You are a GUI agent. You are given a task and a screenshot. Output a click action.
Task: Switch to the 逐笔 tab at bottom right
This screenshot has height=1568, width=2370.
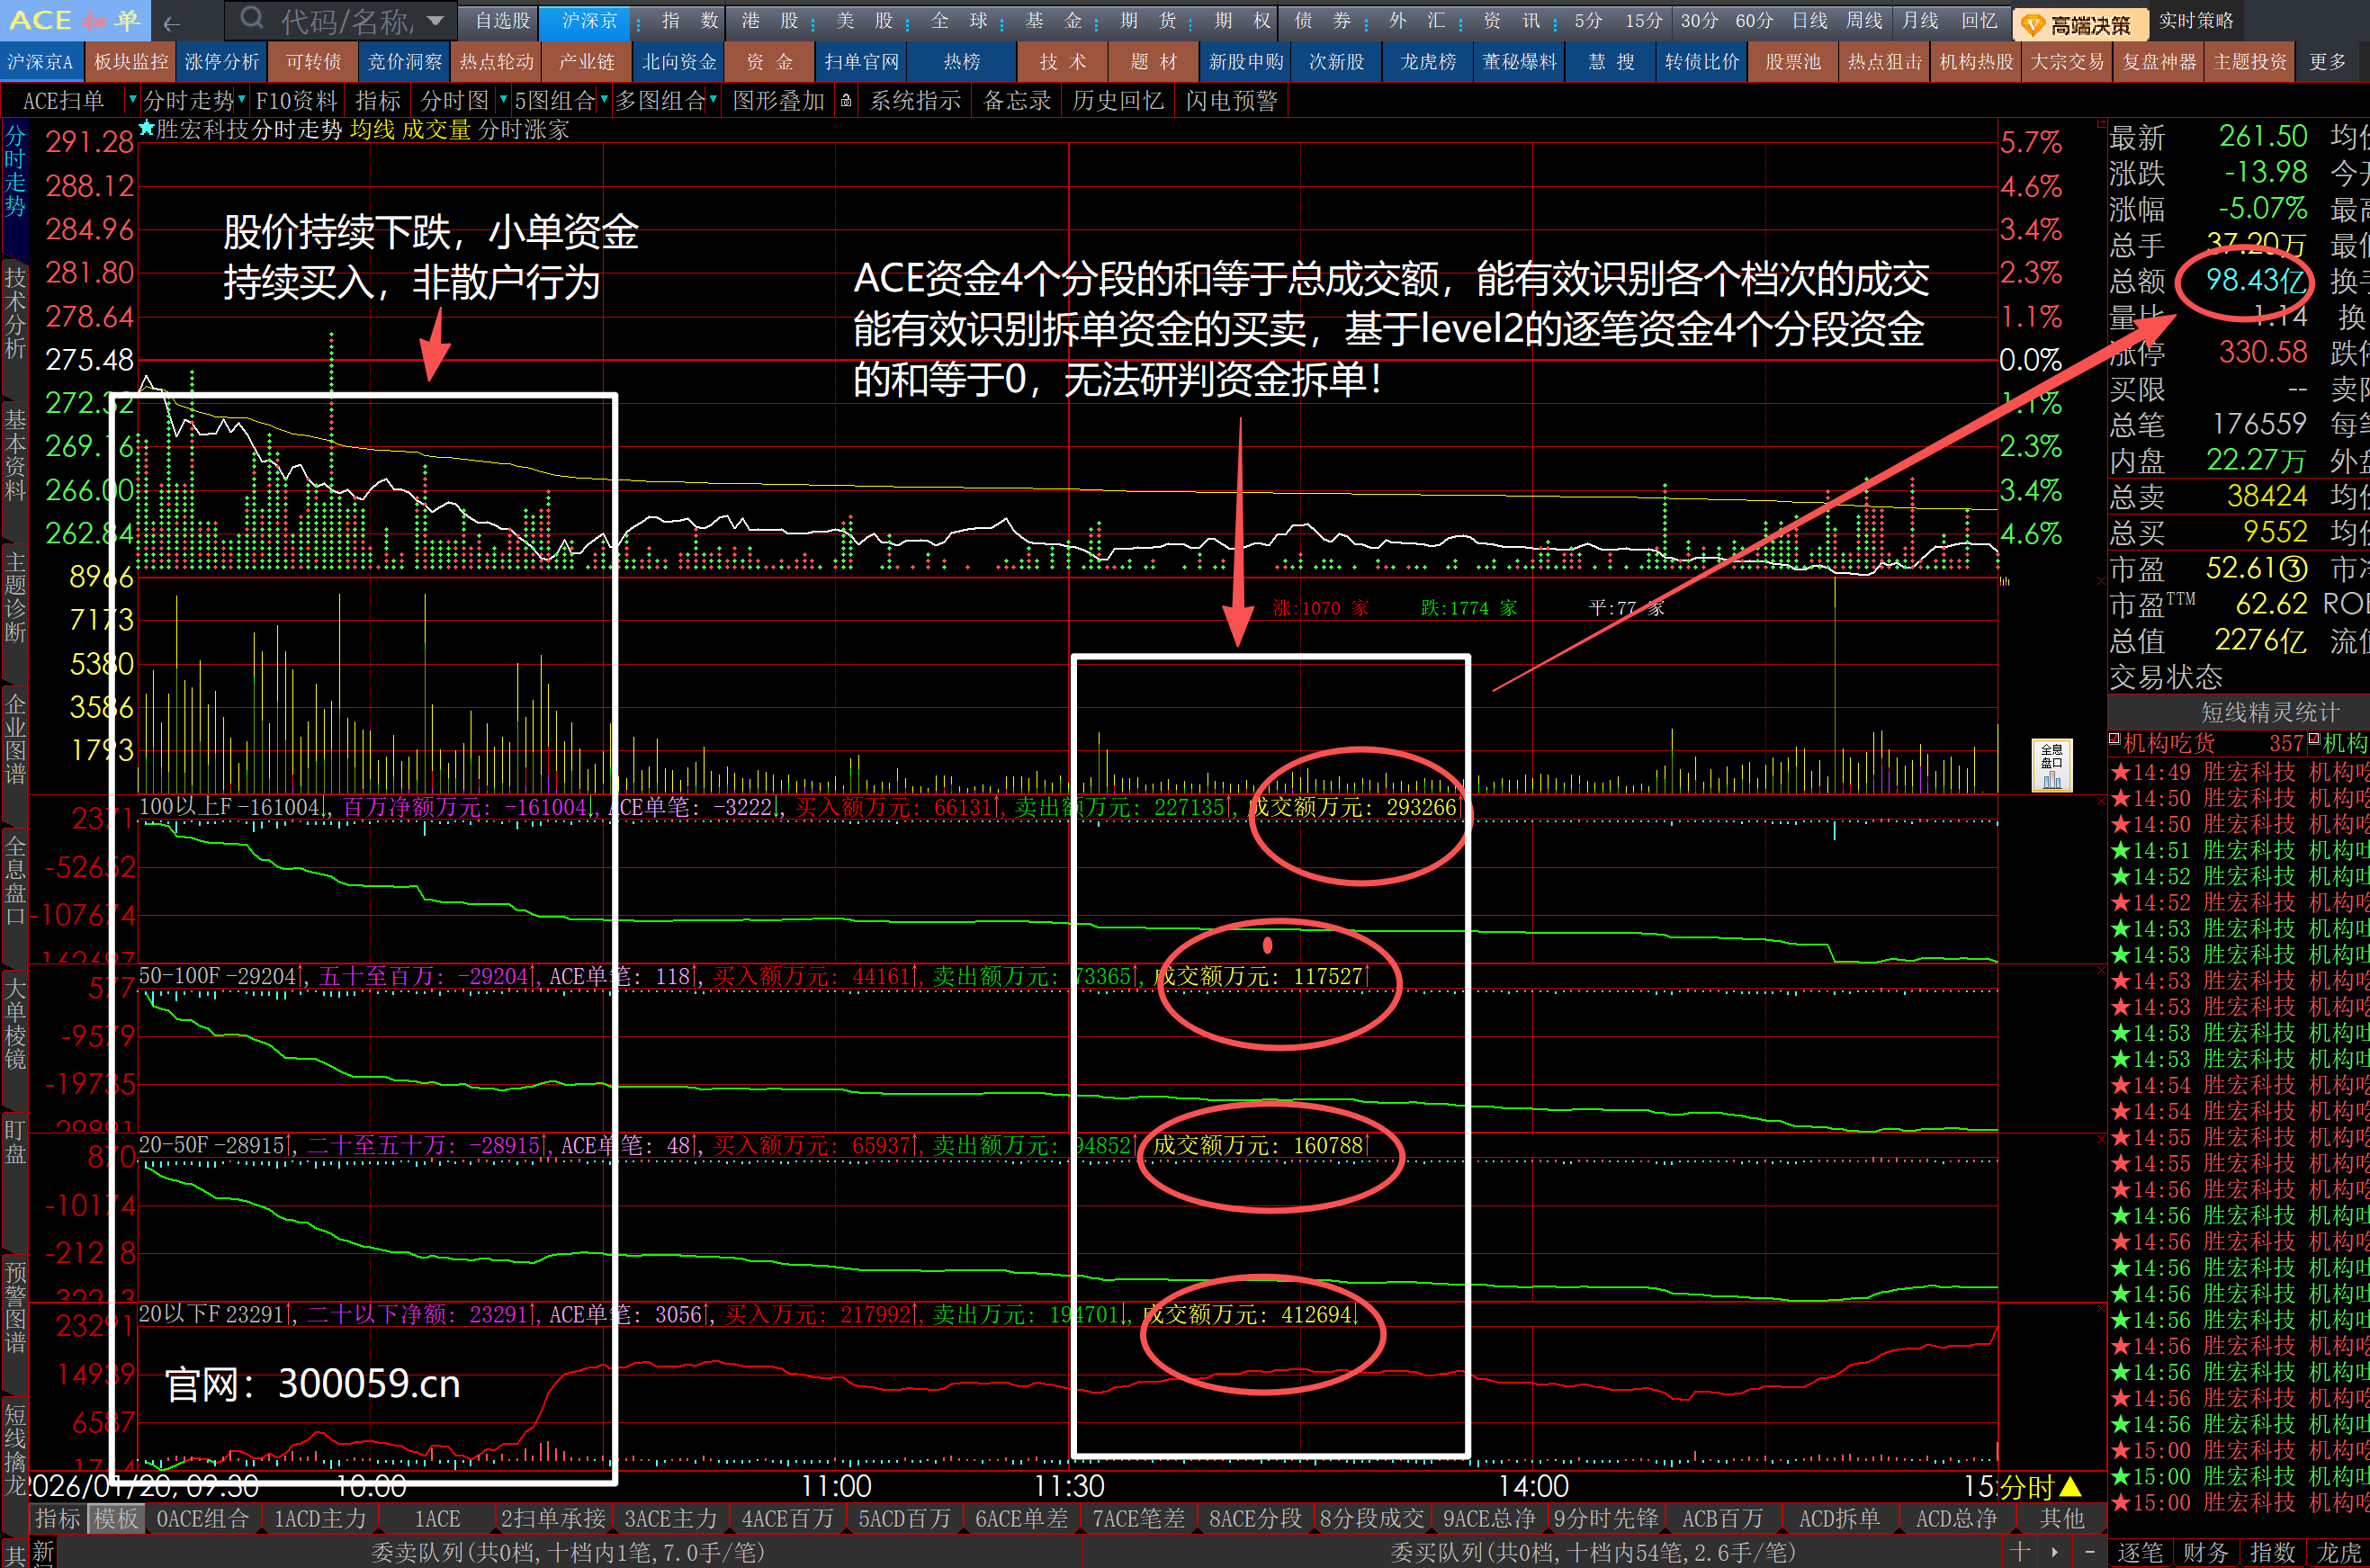tap(2140, 1552)
